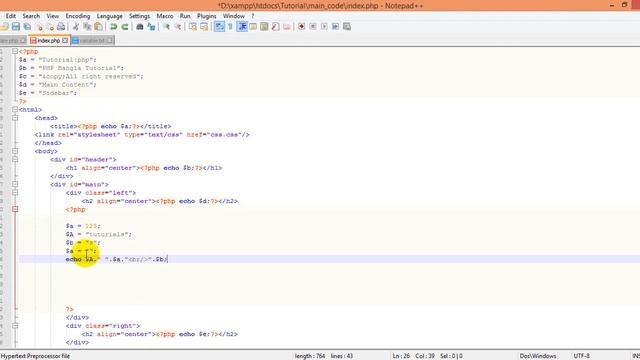Image resolution: width=640 pixels, height=360 pixels.
Task: Collapse the div id="main" fold marker
Action: (x=15, y=184)
